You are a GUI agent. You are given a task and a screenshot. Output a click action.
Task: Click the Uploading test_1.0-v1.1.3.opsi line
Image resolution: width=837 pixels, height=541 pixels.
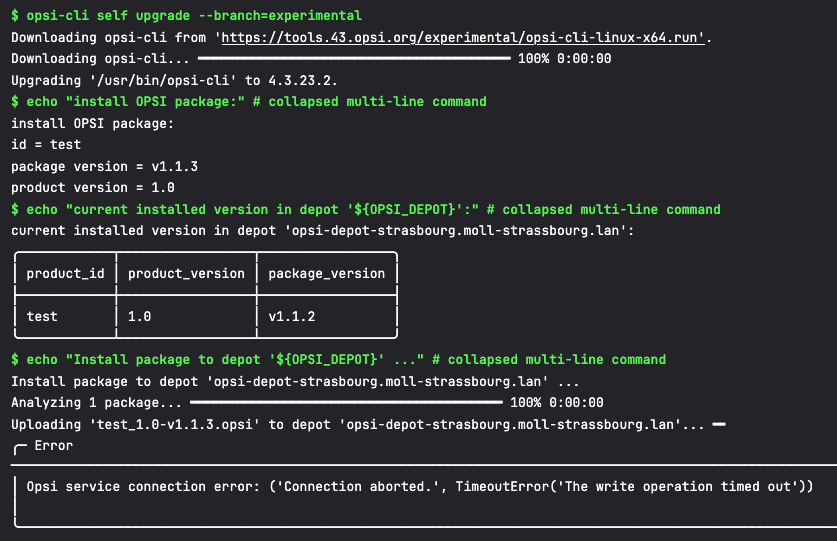pyautogui.click(x=358, y=425)
